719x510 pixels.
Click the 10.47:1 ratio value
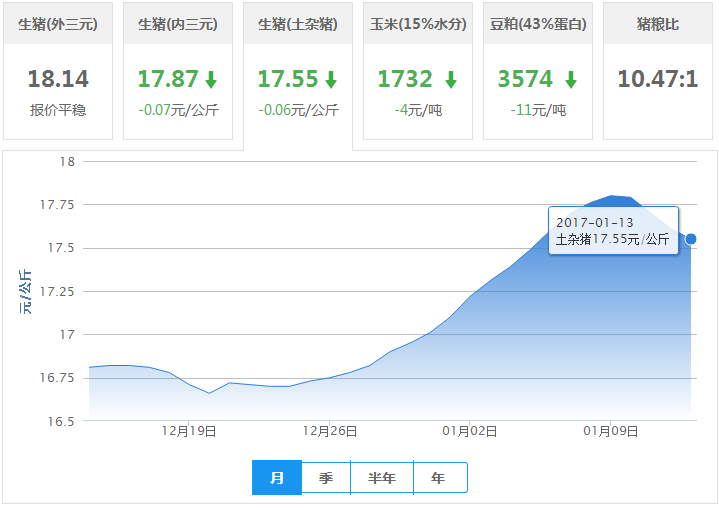pyautogui.click(x=658, y=78)
